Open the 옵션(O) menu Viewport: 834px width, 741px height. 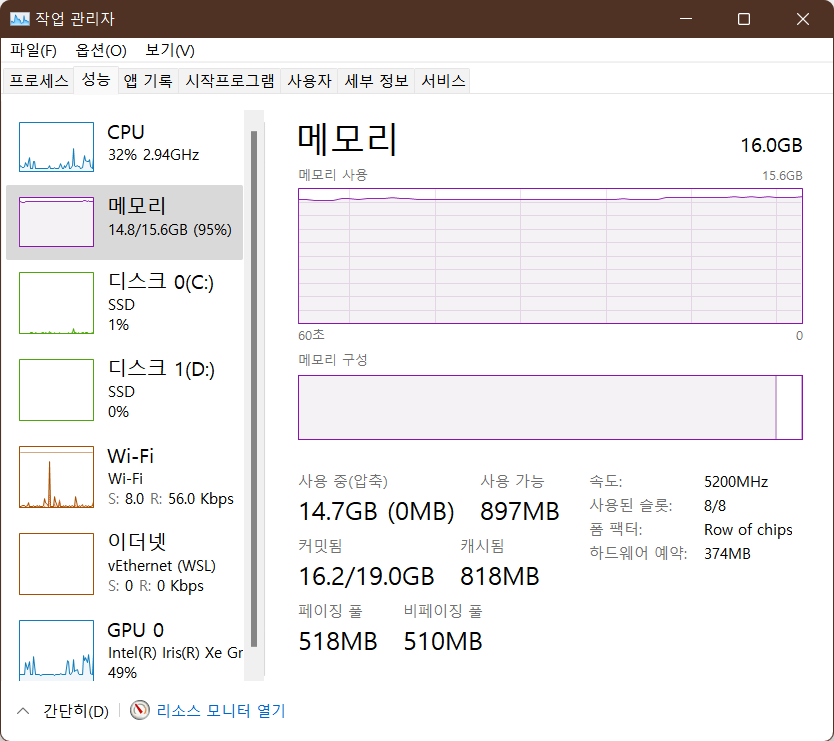pyautogui.click(x=101, y=51)
